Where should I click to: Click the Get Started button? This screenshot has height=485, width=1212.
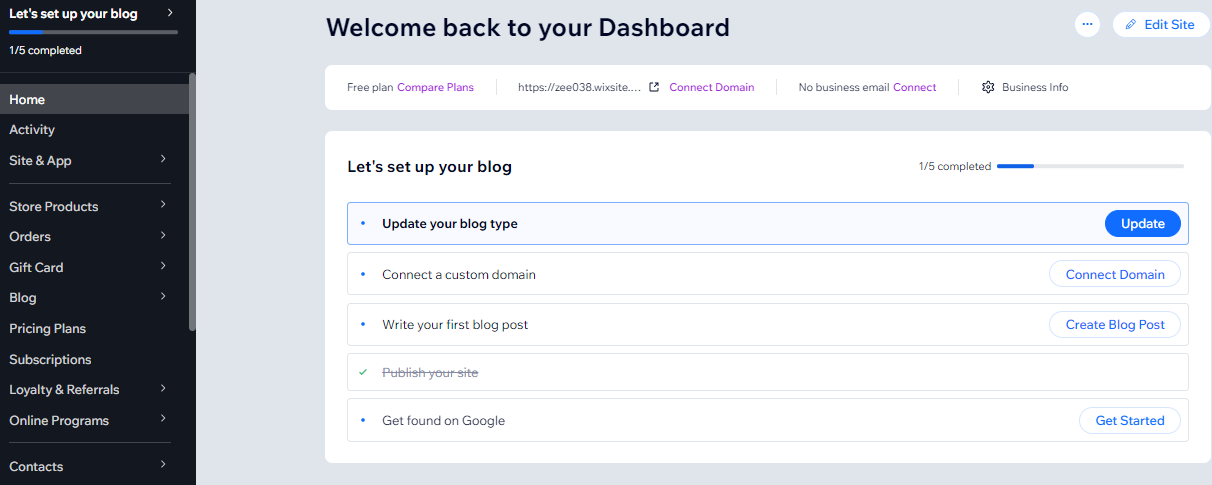pyautogui.click(x=1129, y=421)
